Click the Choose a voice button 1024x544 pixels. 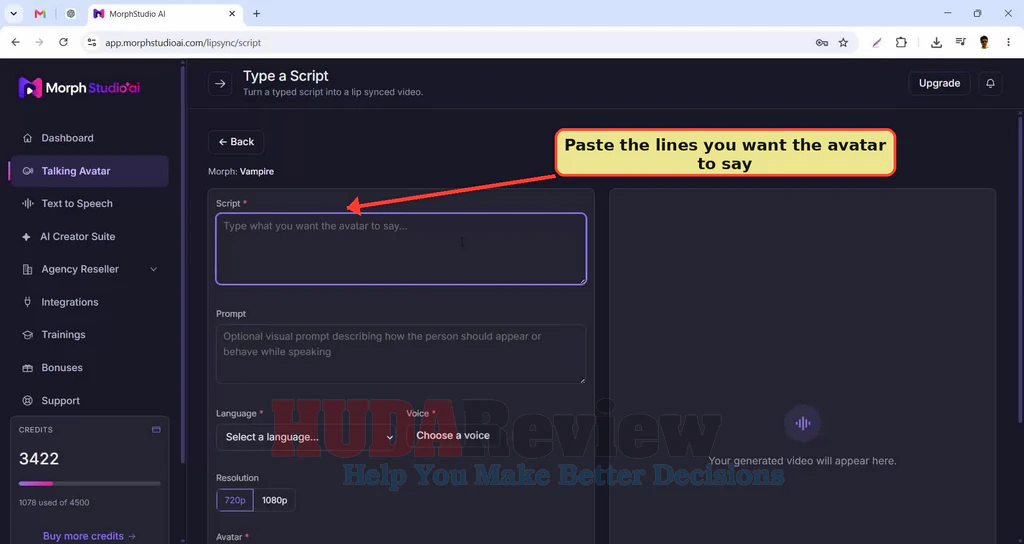click(453, 436)
